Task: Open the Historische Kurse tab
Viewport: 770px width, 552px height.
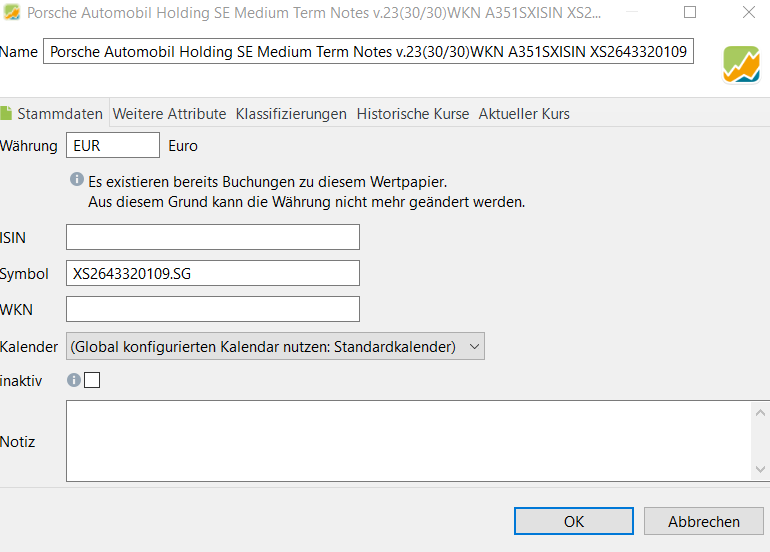Action: pyautogui.click(x=413, y=113)
